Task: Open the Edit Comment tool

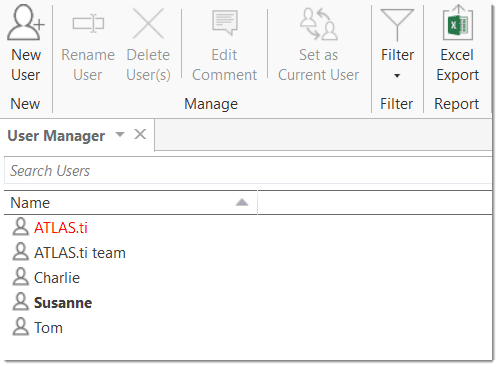Action: pos(224,45)
